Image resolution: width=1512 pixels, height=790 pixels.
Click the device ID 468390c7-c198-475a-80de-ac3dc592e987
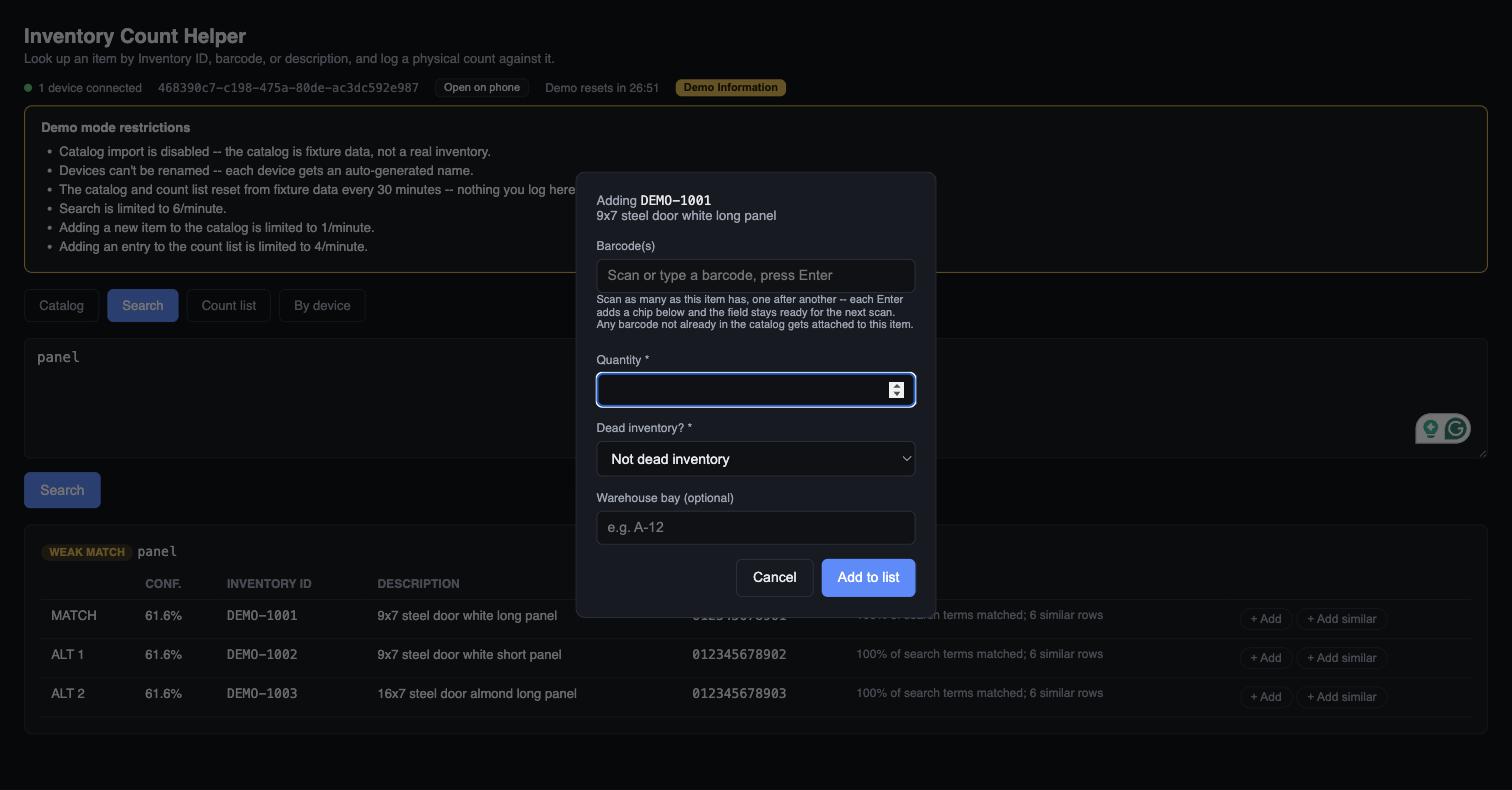[288, 88]
